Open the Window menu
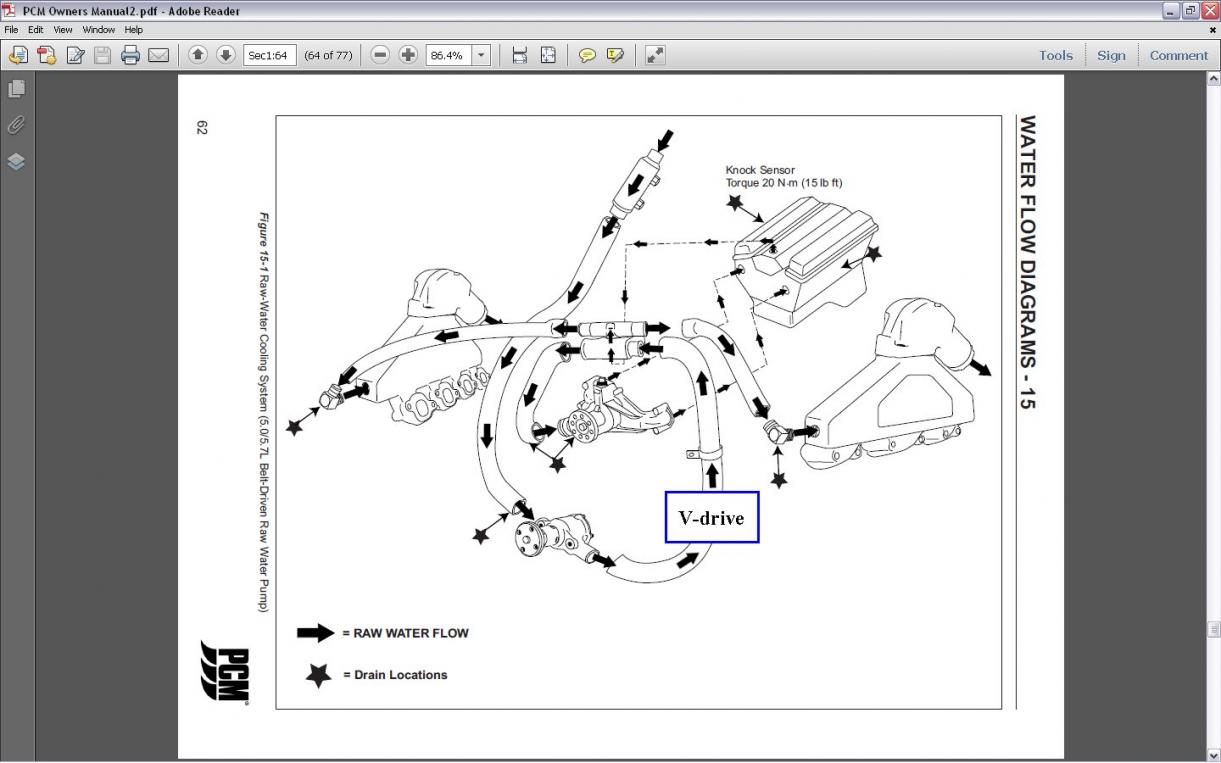The width and height of the screenshot is (1221, 763). coord(99,29)
